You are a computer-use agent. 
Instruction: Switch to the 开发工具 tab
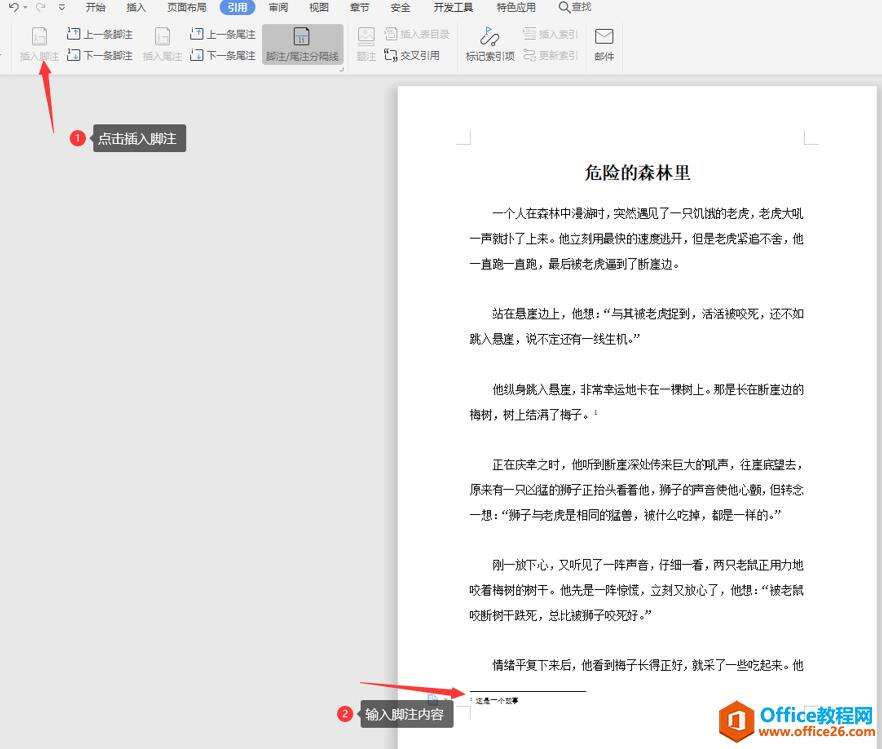pyautogui.click(x=453, y=7)
